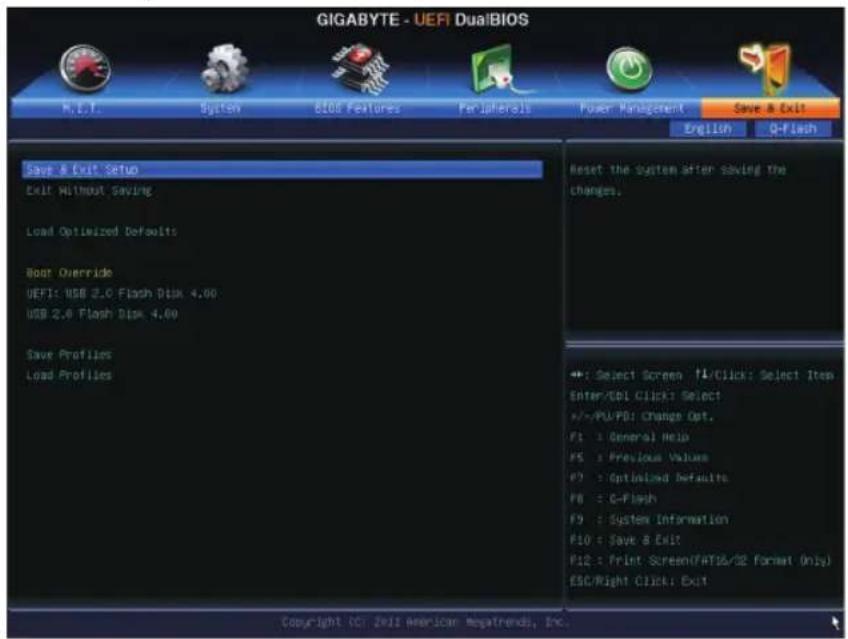This screenshot has width=848, height=639.
Task: Click the BIOS Features chip icon
Action: coord(361,69)
